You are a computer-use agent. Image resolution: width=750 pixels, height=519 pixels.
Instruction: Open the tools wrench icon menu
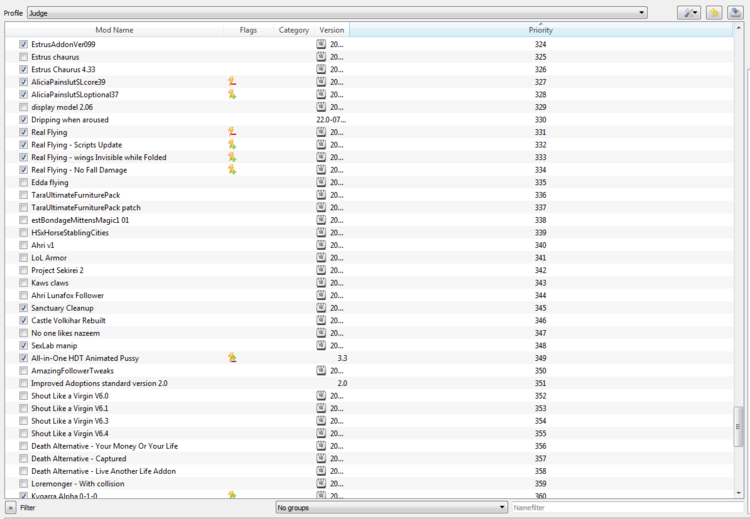click(689, 13)
